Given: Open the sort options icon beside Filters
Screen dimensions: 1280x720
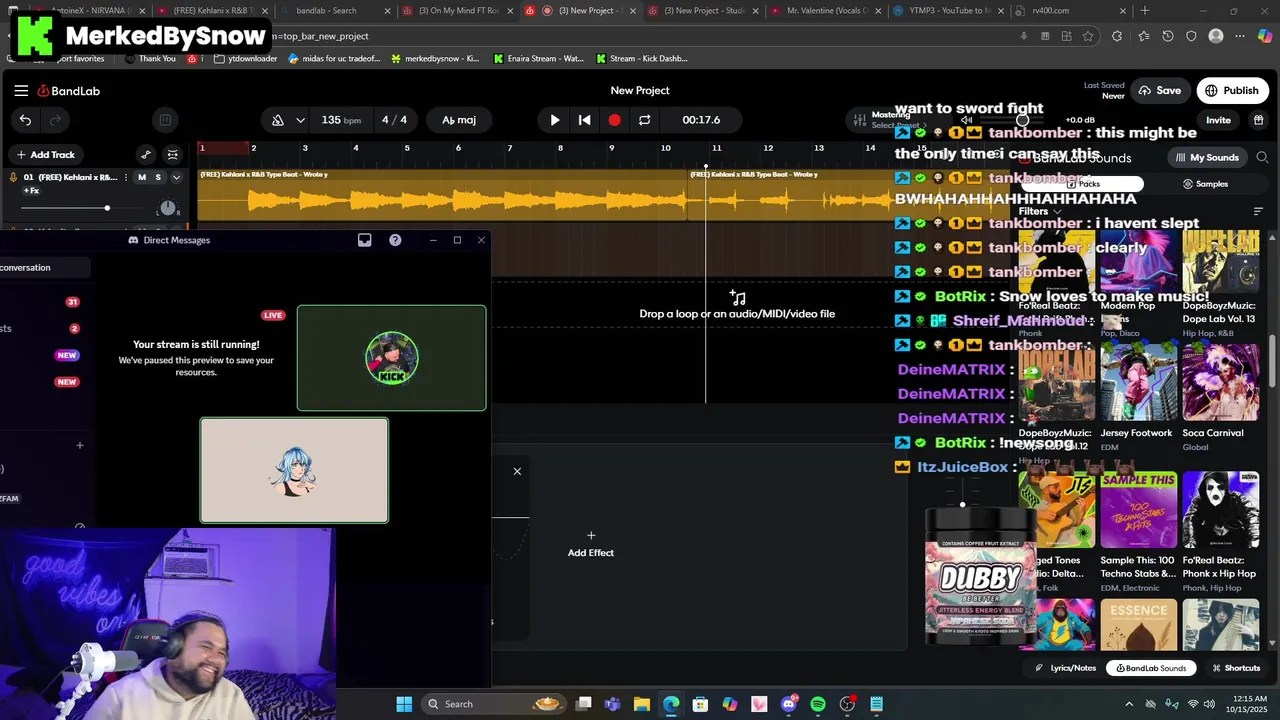Looking at the screenshot, I should coord(1258,212).
